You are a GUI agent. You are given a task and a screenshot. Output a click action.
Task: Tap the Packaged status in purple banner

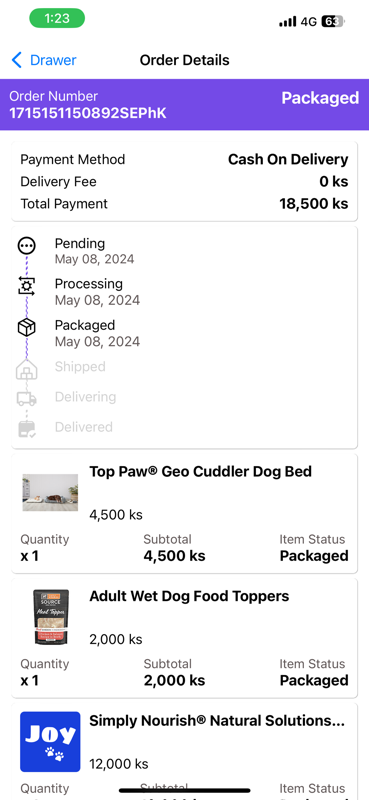[x=320, y=98]
